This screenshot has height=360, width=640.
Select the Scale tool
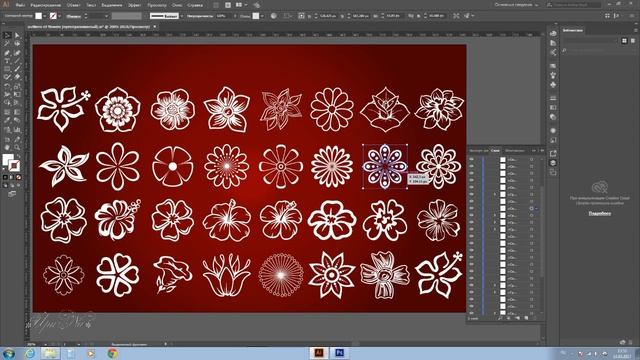(x=17, y=86)
